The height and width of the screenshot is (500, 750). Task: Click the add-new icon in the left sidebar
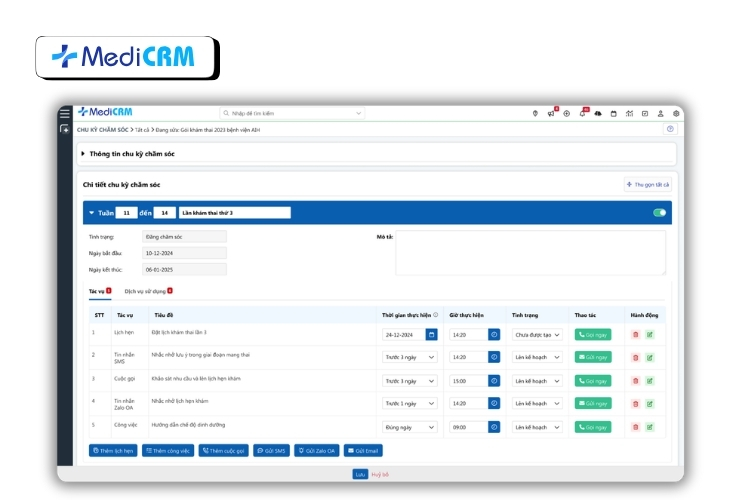(65, 129)
